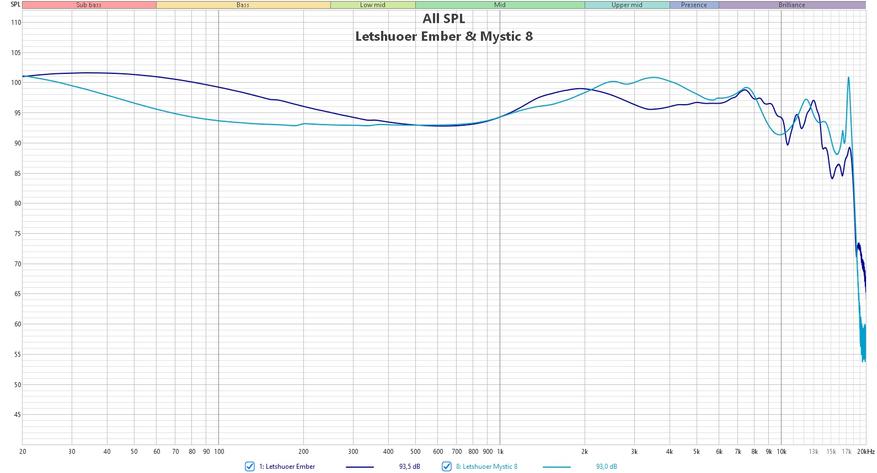This screenshot has width=877, height=473.
Task: Click the 110 SPL axis value
Action: (x=15, y=23)
